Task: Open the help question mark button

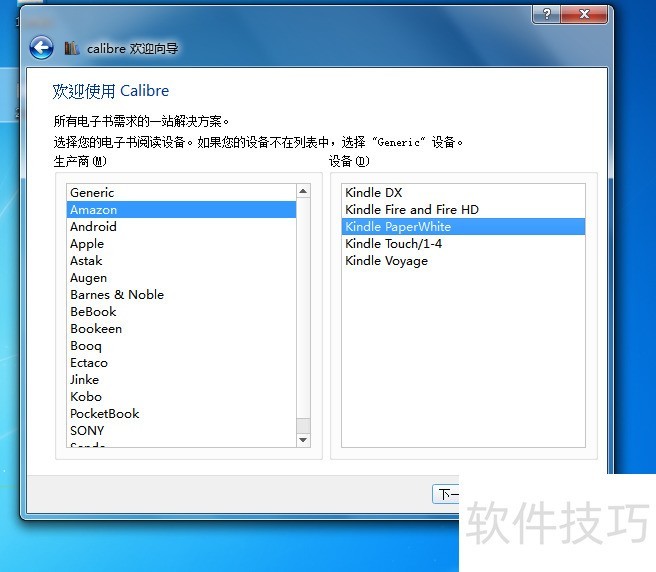Action: tap(546, 15)
